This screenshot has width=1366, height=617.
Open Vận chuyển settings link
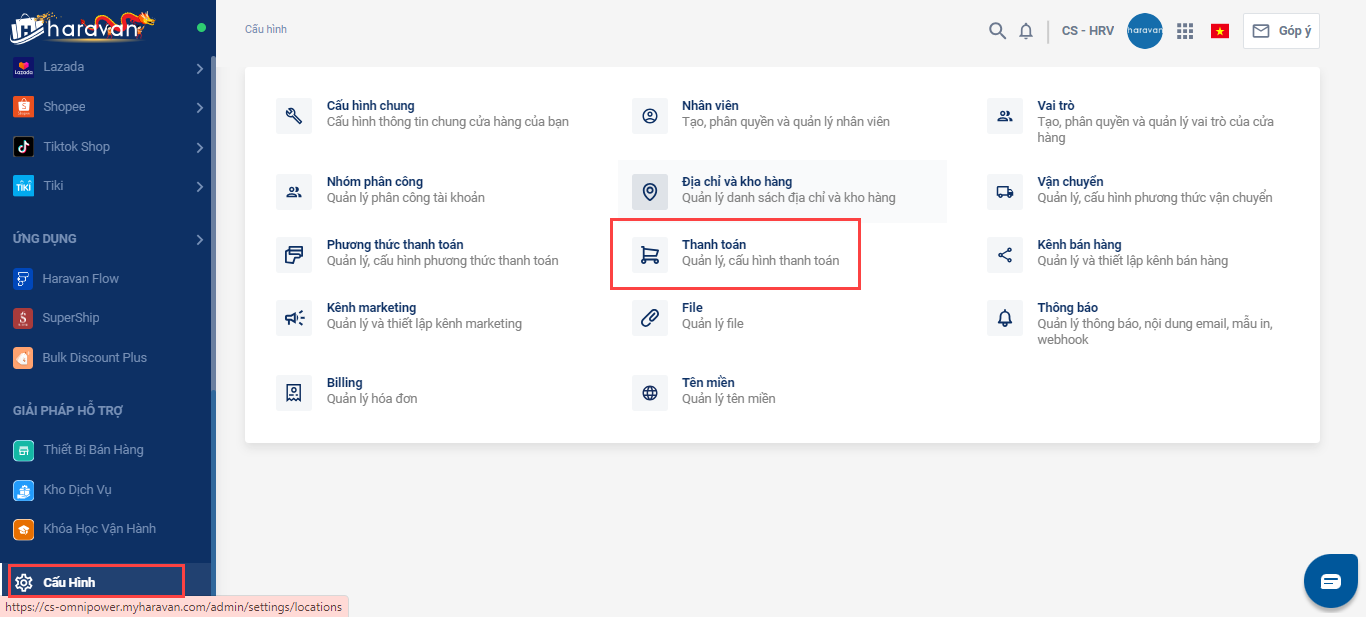click(x=1070, y=182)
